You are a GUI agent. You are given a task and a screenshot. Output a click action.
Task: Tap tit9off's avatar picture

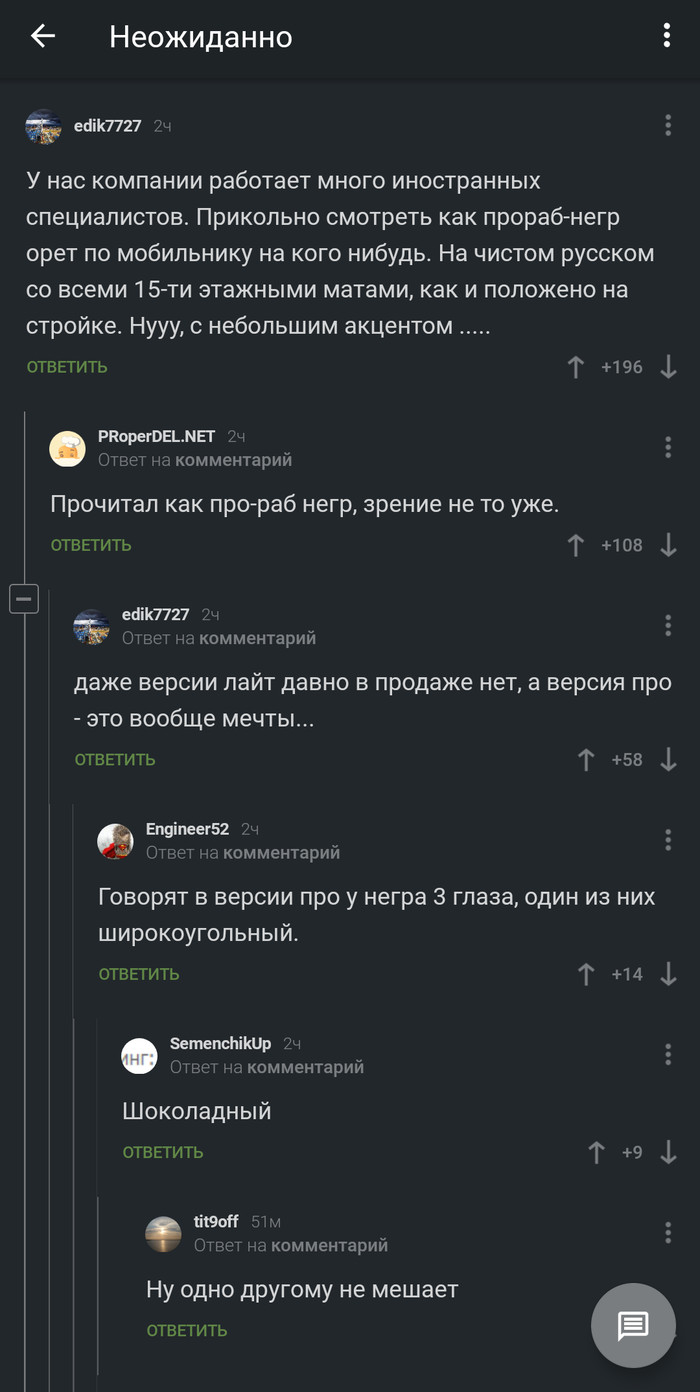(163, 1234)
